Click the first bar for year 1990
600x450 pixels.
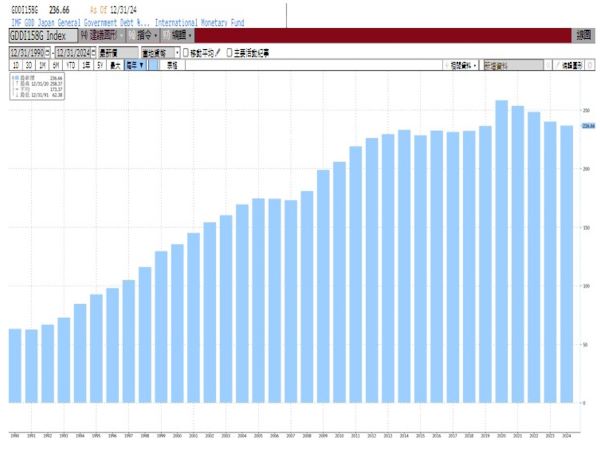pos(15,366)
